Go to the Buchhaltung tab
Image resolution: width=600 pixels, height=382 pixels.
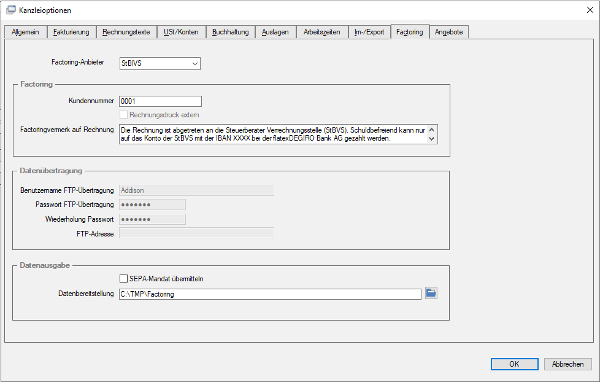(x=230, y=32)
